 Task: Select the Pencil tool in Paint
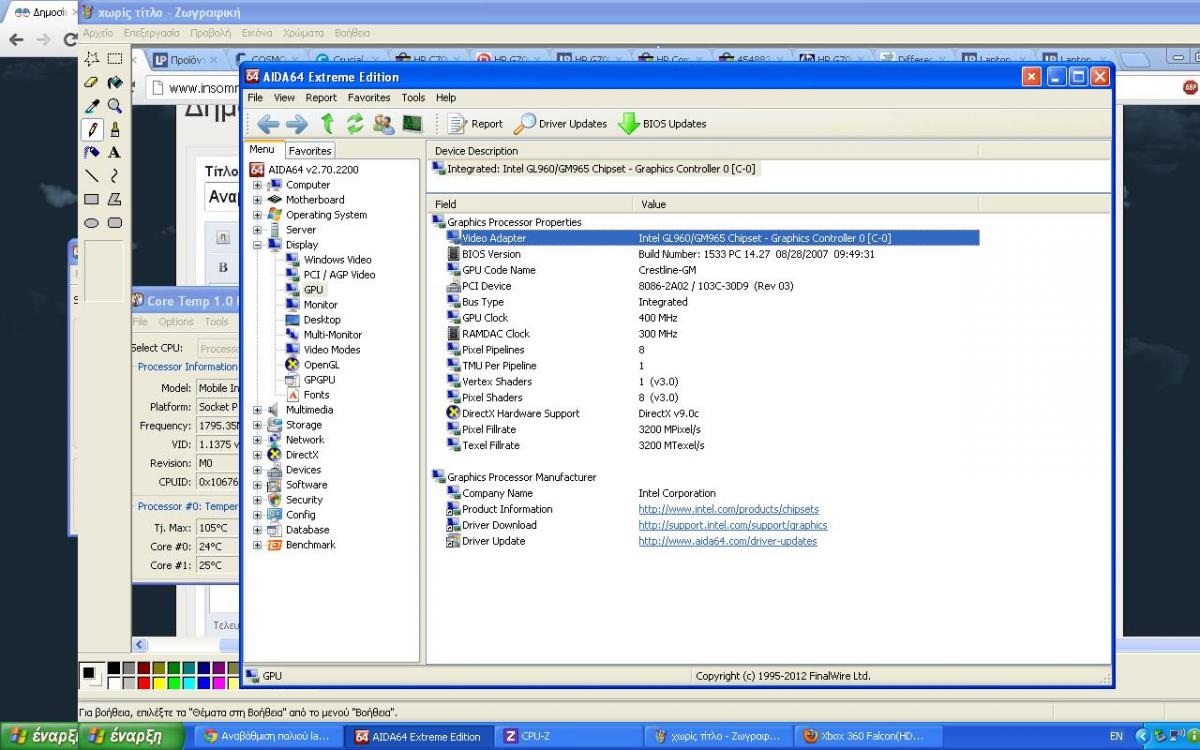point(92,129)
